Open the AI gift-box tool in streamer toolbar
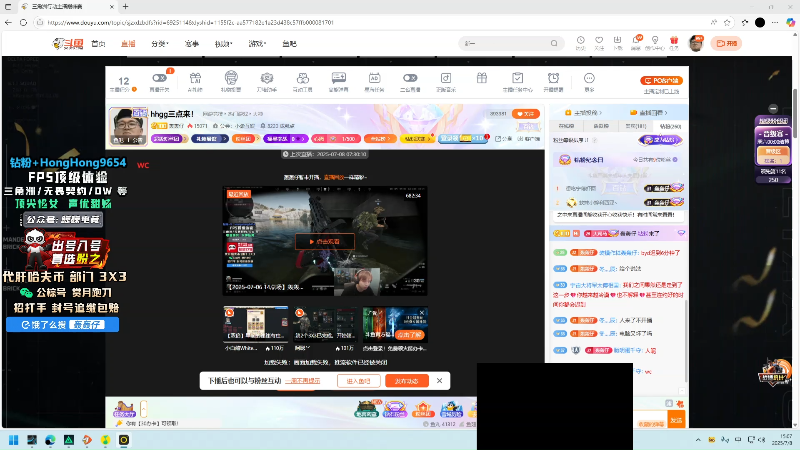This screenshot has height=450, width=800. pos(195,78)
